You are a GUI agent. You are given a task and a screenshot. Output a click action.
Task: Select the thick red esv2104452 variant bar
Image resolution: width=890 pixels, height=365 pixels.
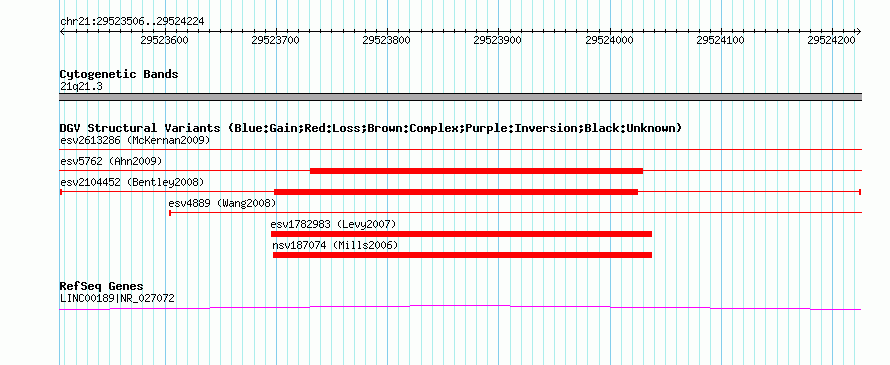[456, 192]
